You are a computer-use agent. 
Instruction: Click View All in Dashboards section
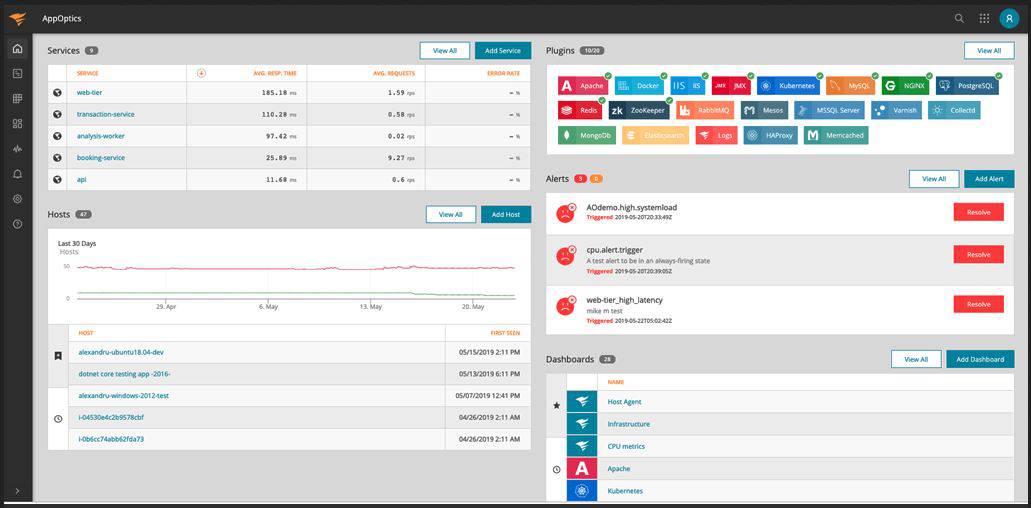(916, 359)
